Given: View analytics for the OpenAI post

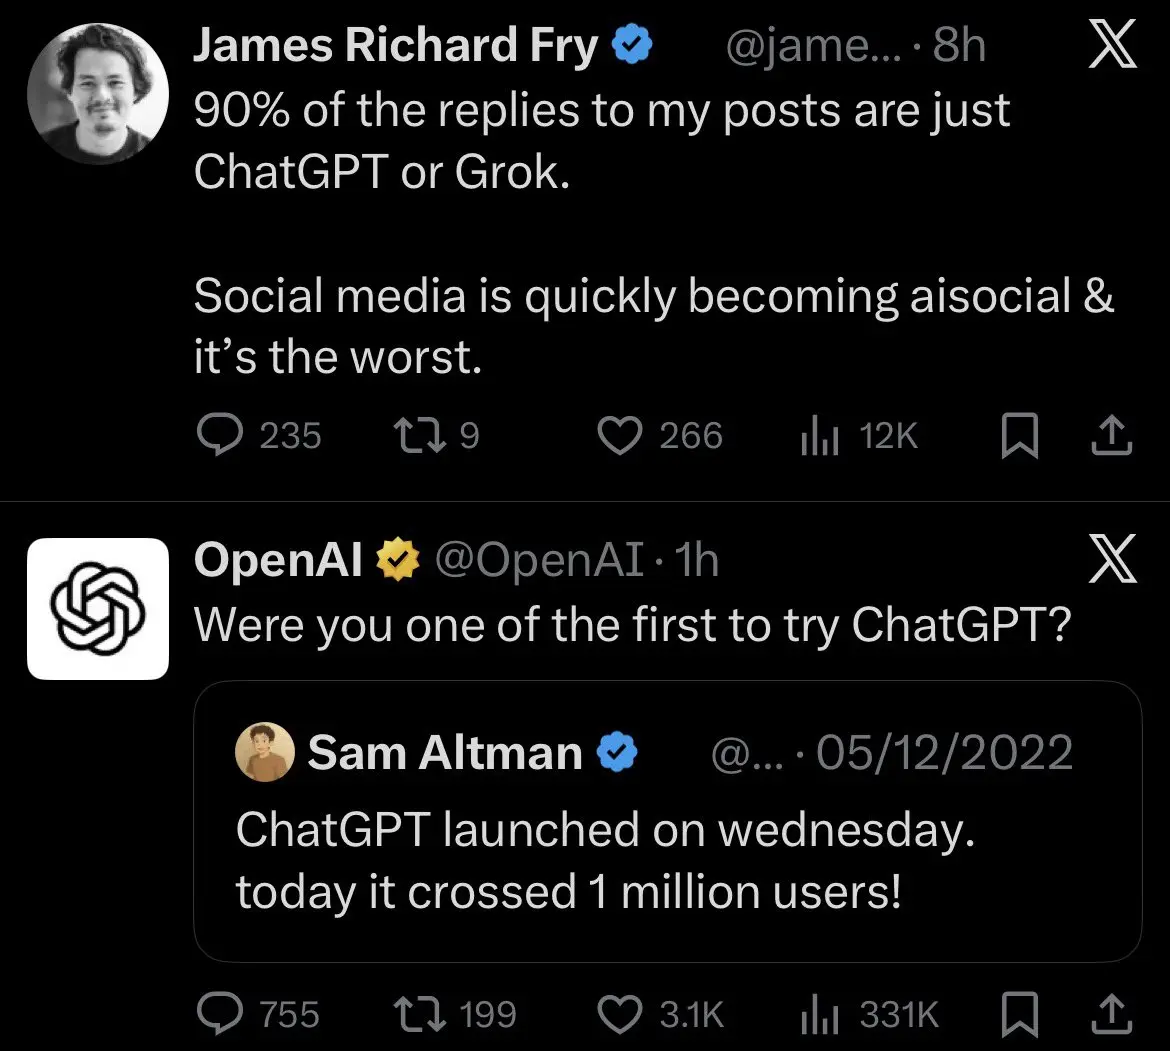Looking at the screenshot, I should coord(819,1016).
